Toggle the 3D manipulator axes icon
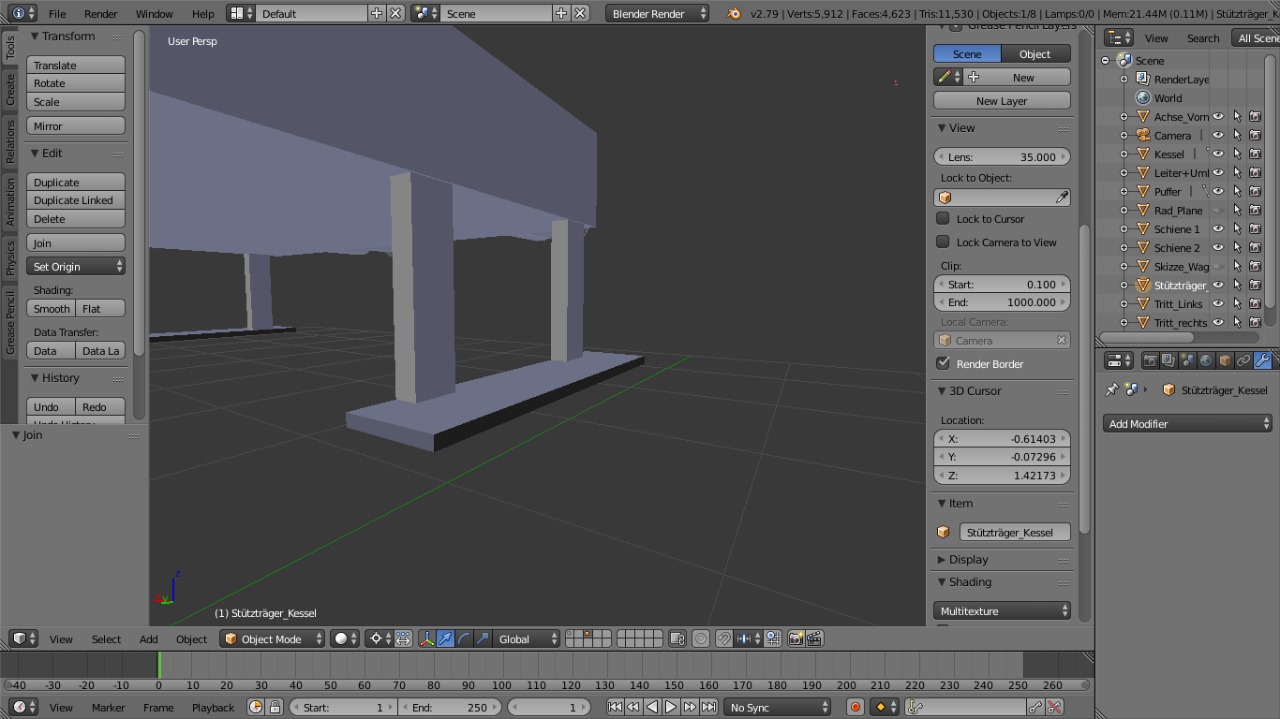Viewport: 1280px width, 719px height. (x=427, y=639)
